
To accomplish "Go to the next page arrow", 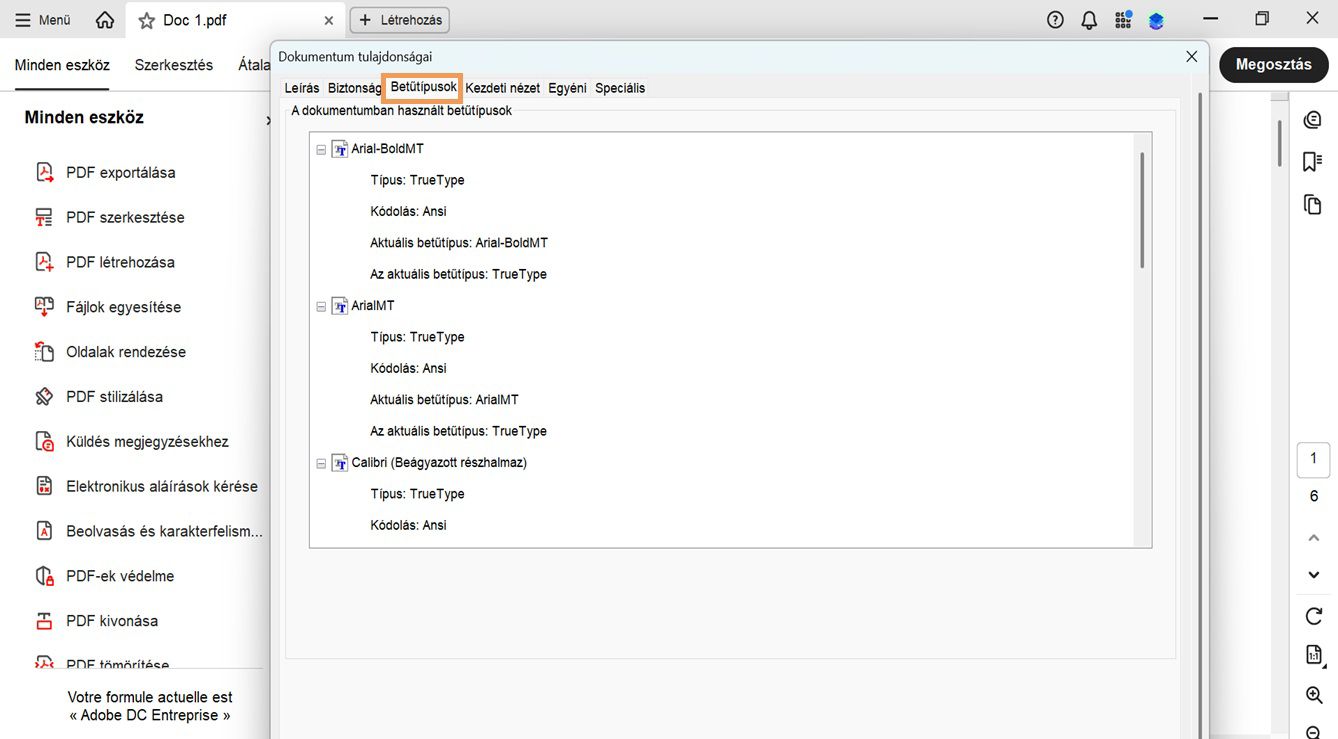I will coord(1314,575).
